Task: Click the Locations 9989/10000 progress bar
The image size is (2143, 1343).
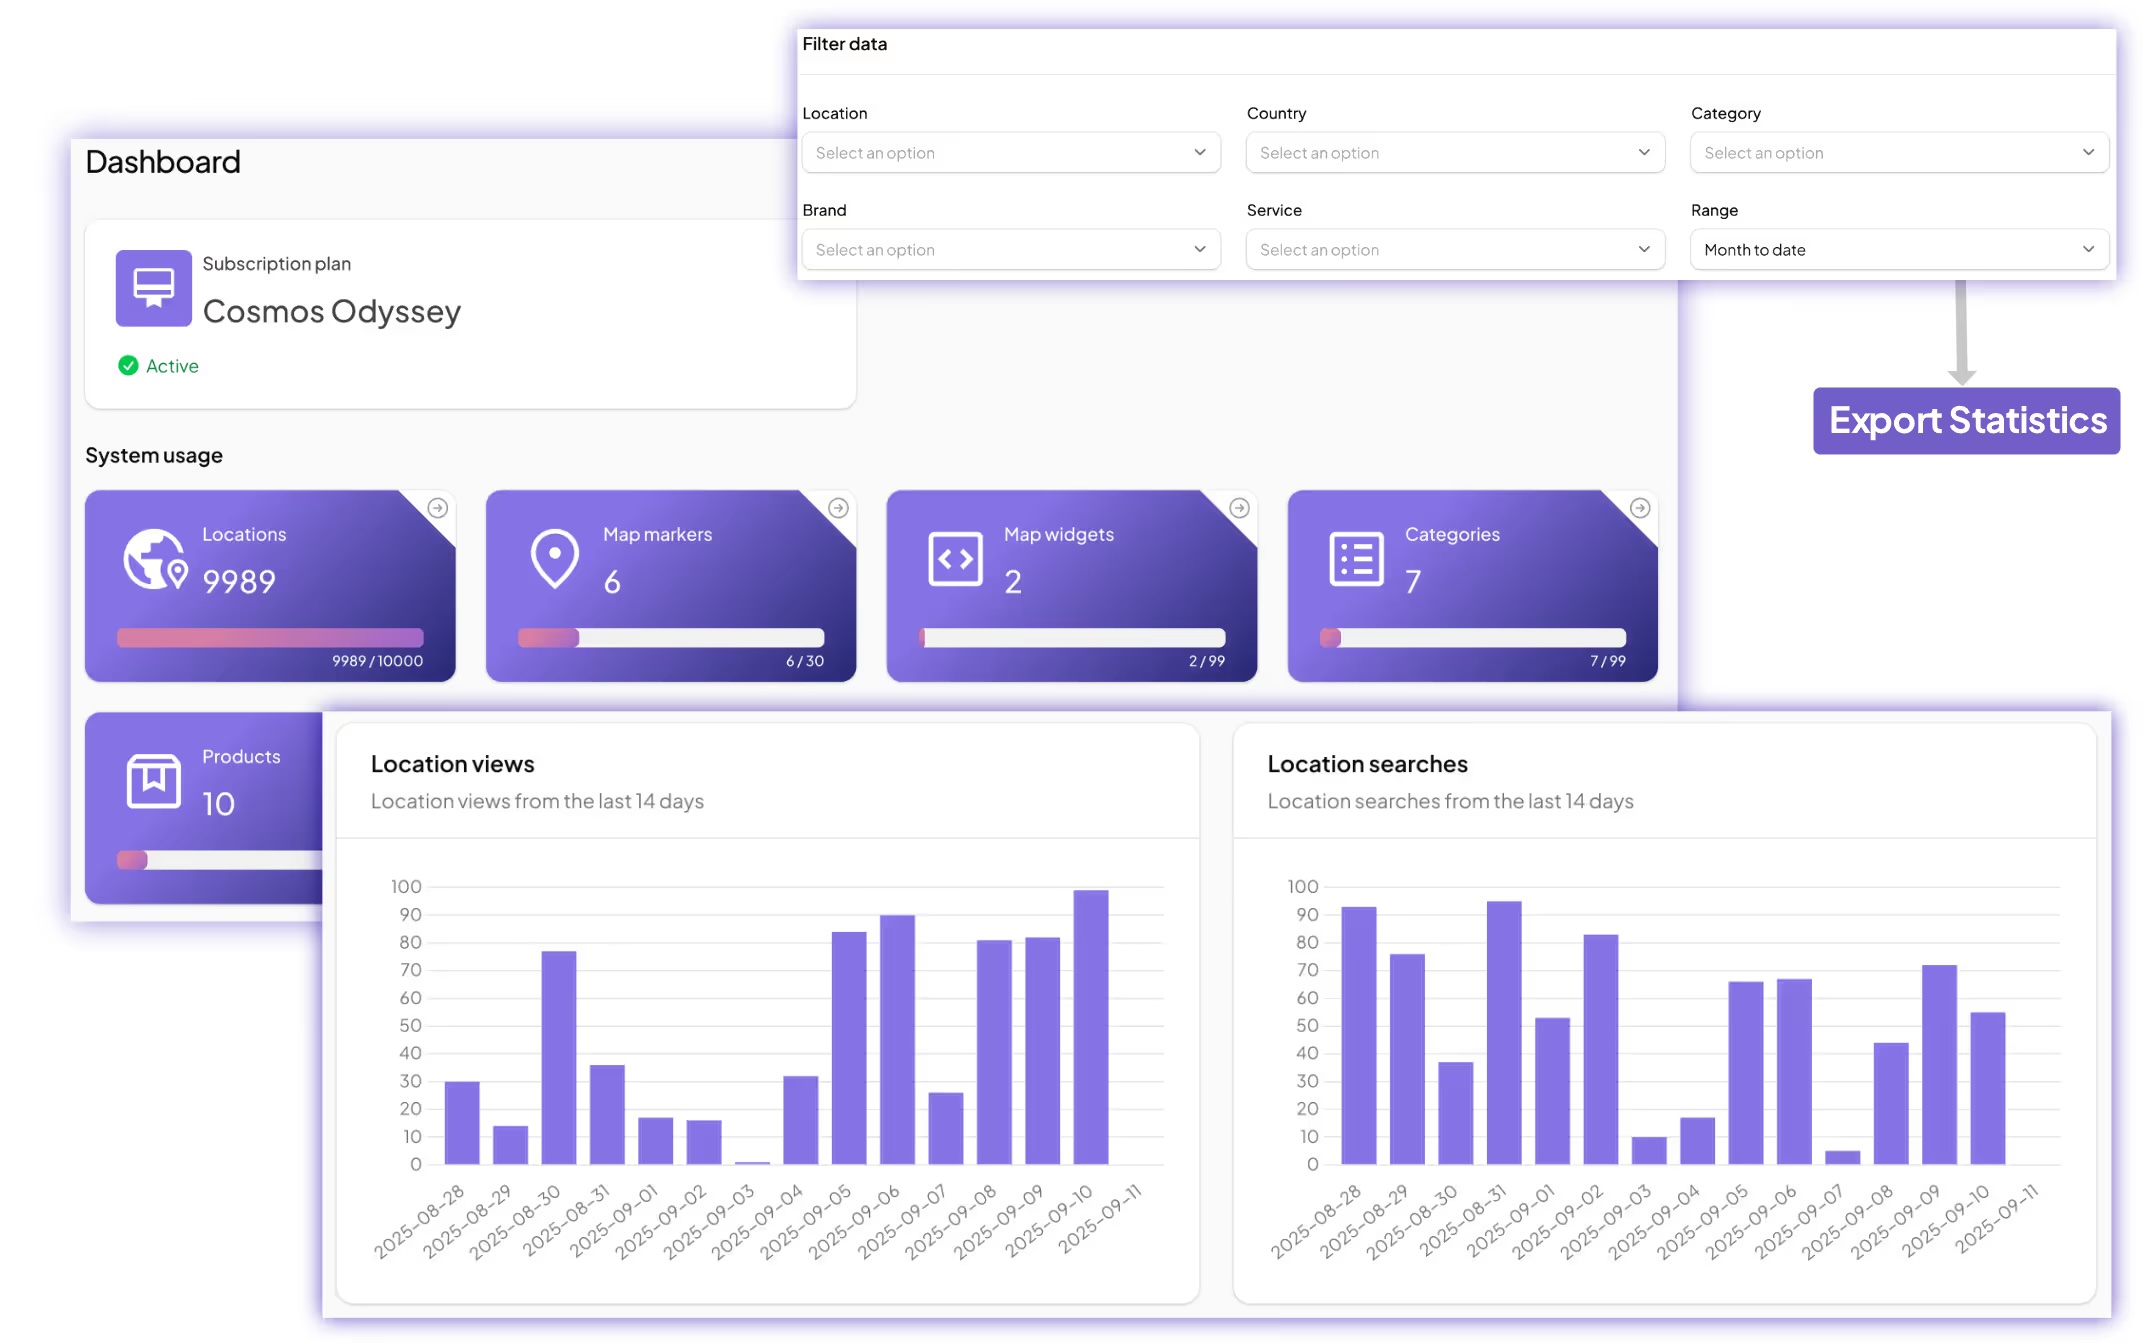Action: (x=270, y=638)
